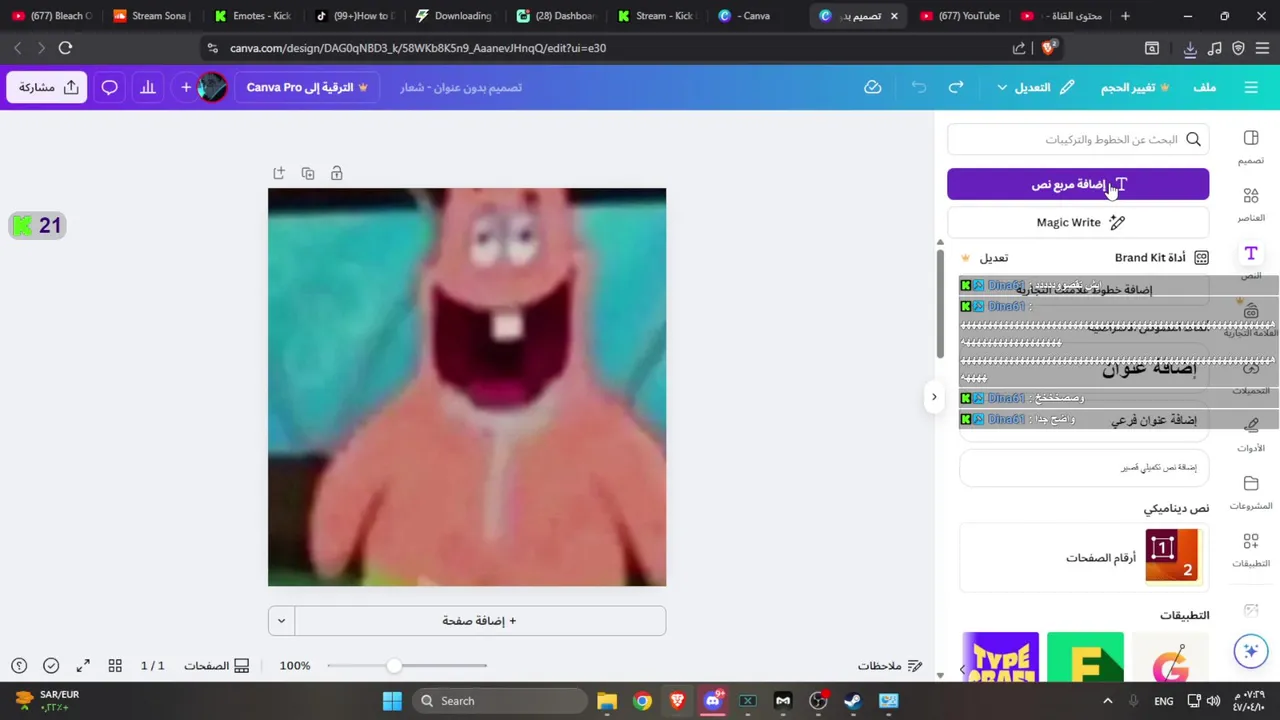Click the 100% zoom level value
The width and height of the screenshot is (1280, 720).
coord(295,666)
